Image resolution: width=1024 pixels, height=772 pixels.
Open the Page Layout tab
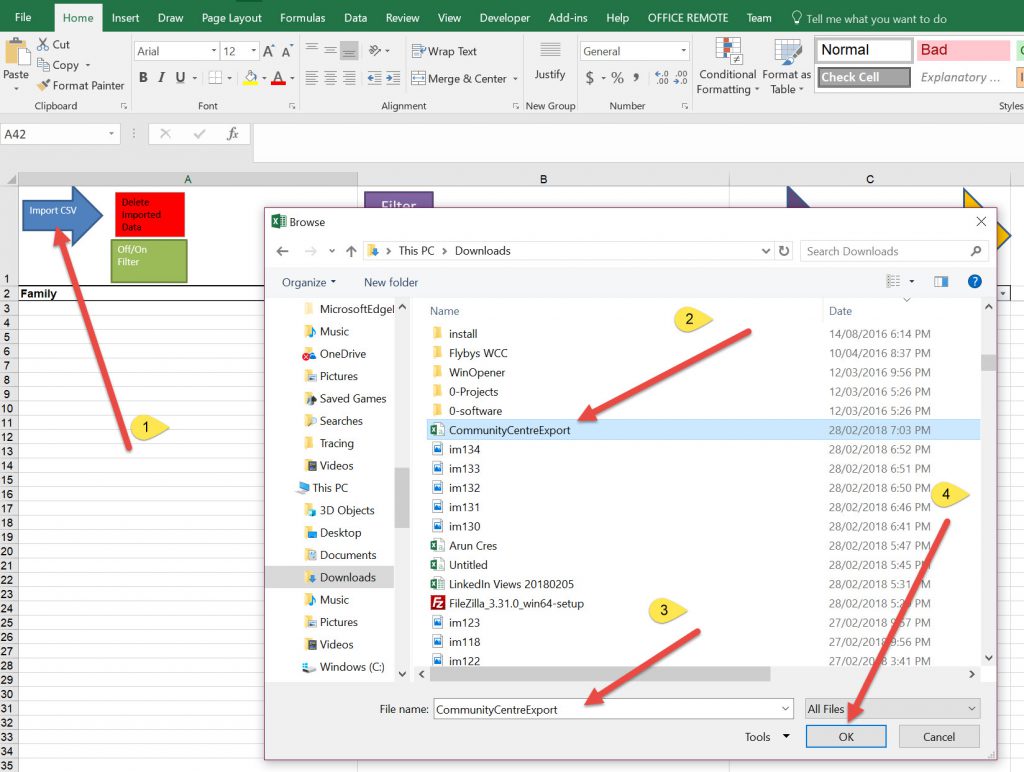tap(232, 18)
